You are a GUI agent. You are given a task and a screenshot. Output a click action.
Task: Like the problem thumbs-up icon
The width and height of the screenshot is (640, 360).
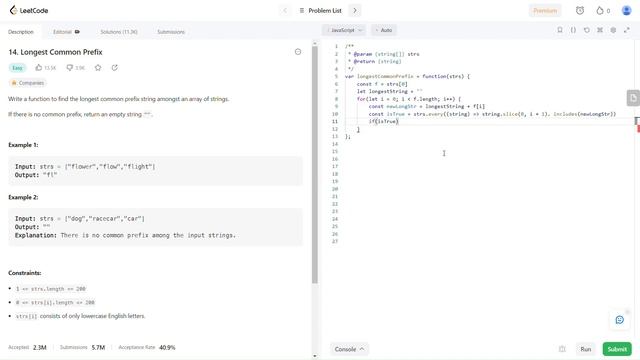pyautogui.click(x=38, y=68)
